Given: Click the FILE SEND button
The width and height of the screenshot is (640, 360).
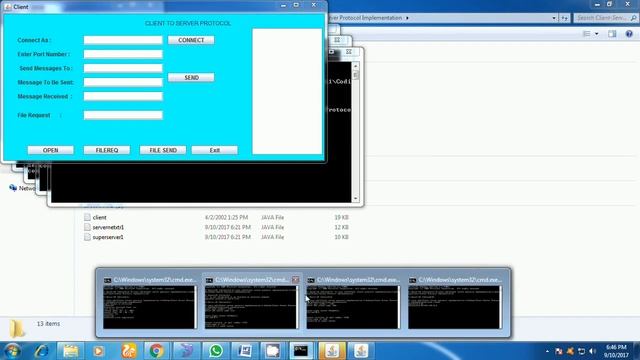Looking at the screenshot, I should (163, 150).
